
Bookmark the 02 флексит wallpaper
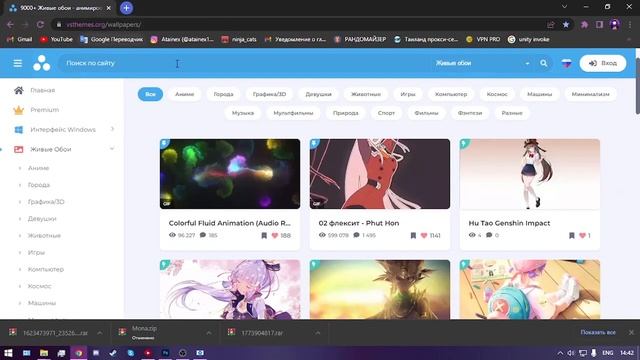pos(413,236)
